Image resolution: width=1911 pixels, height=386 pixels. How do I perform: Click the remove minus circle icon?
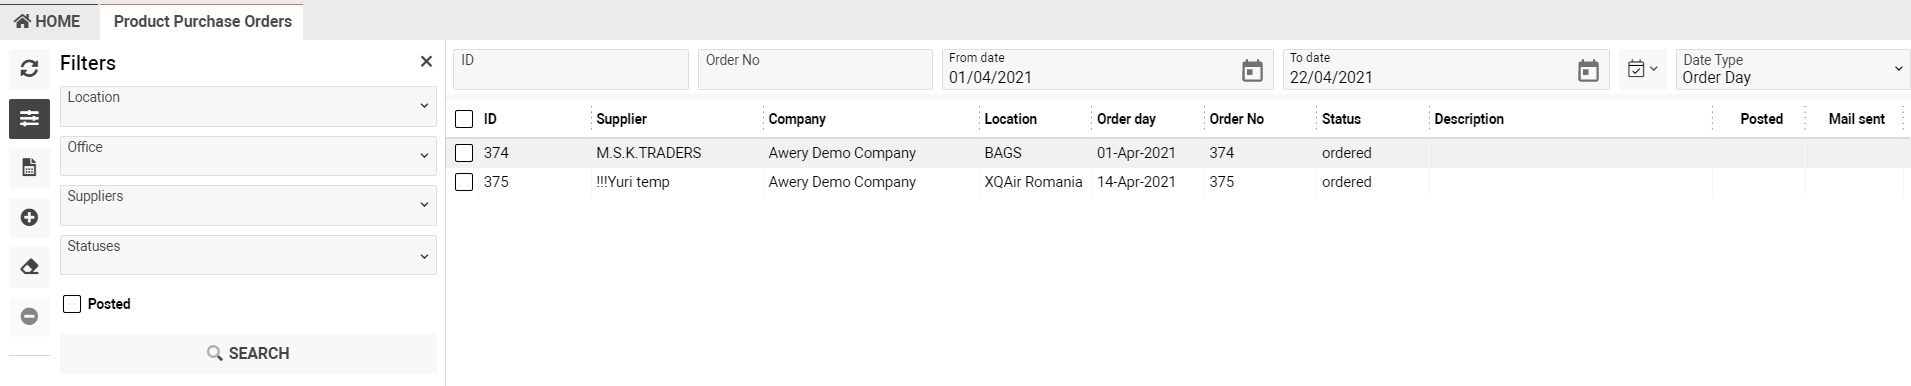(29, 316)
